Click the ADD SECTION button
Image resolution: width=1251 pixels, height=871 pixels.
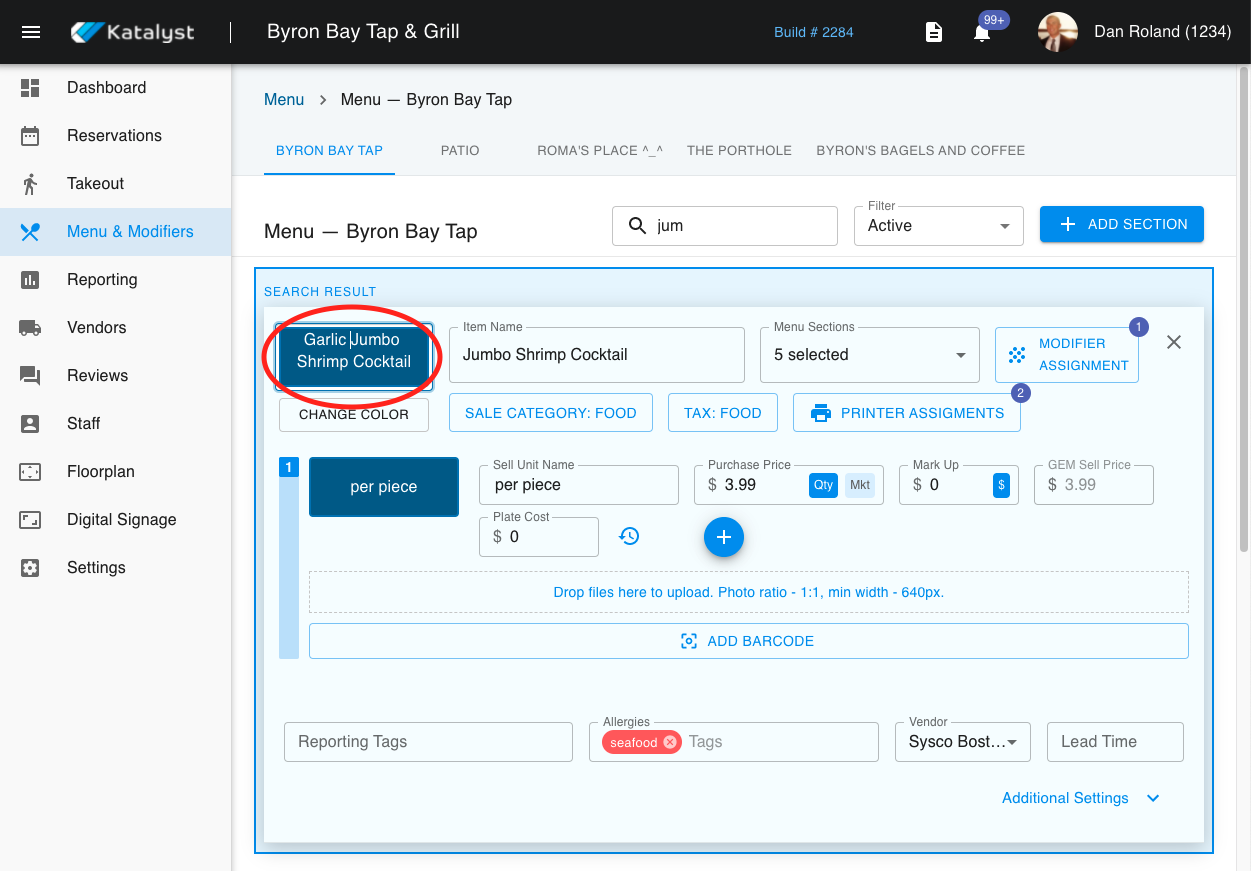(x=1122, y=224)
